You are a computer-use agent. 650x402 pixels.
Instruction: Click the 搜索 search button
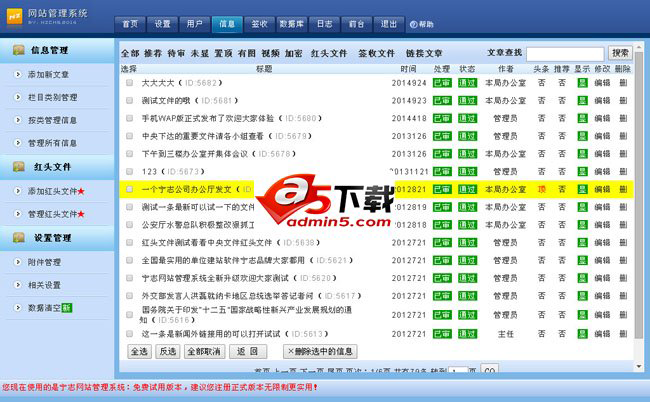(x=620, y=53)
